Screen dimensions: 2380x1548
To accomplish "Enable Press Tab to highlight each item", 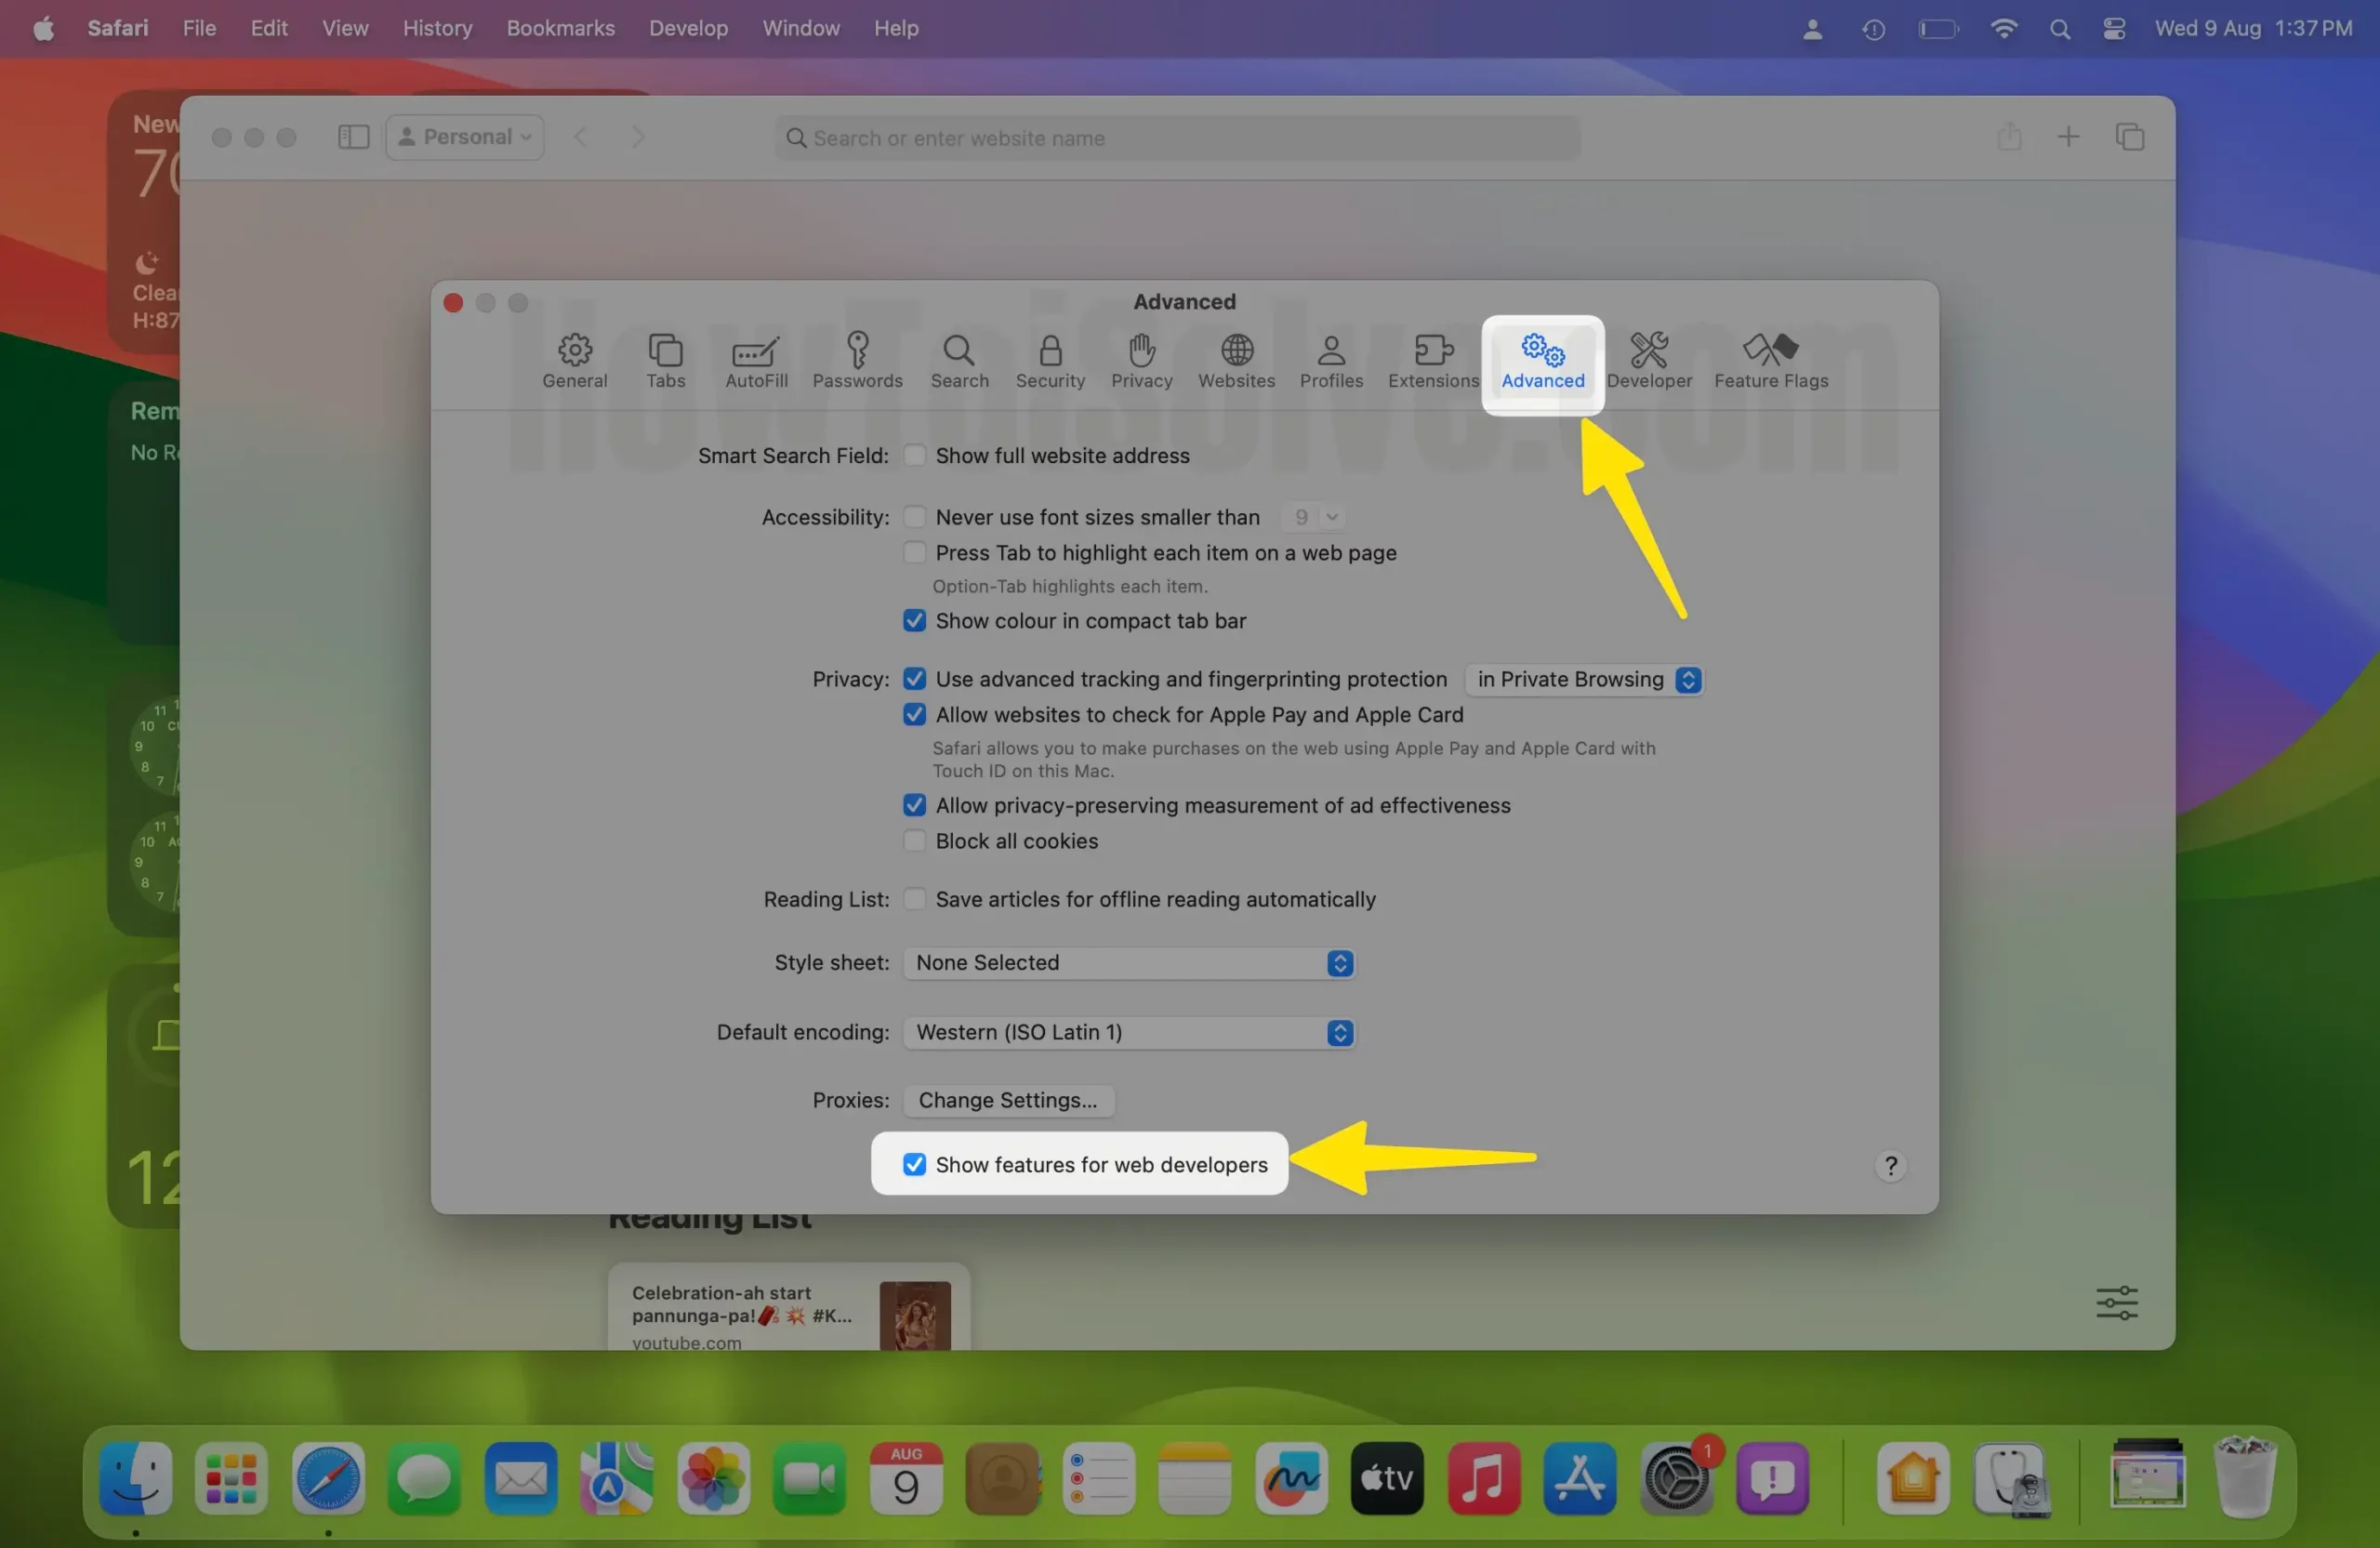I will click(x=914, y=553).
